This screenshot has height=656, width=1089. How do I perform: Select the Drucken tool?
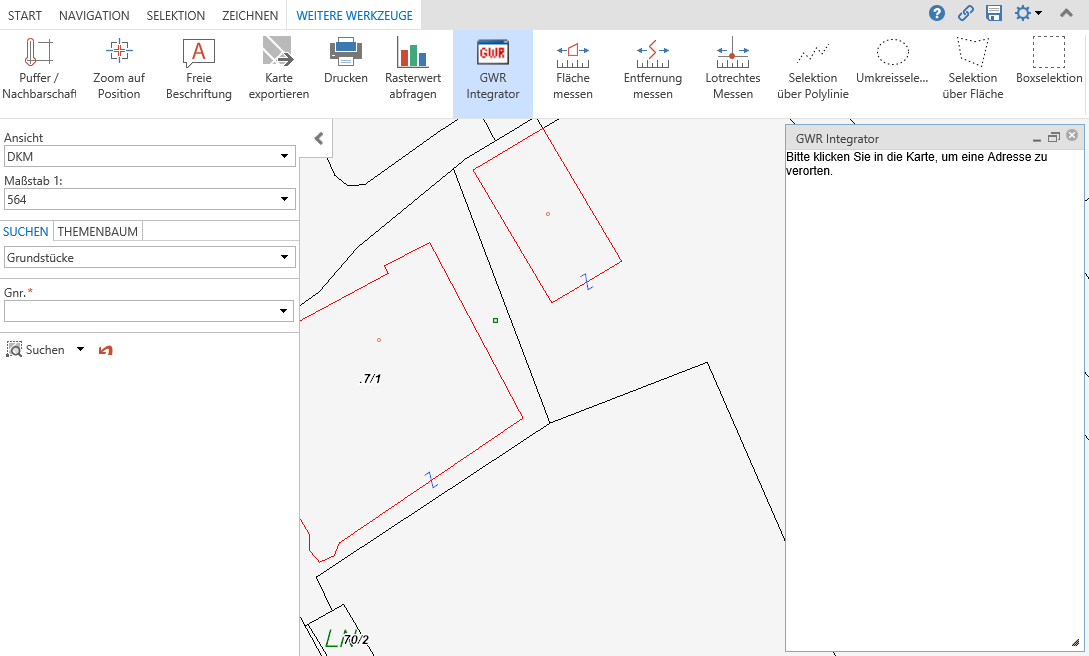pyautogui.click(x=345, y=67)
